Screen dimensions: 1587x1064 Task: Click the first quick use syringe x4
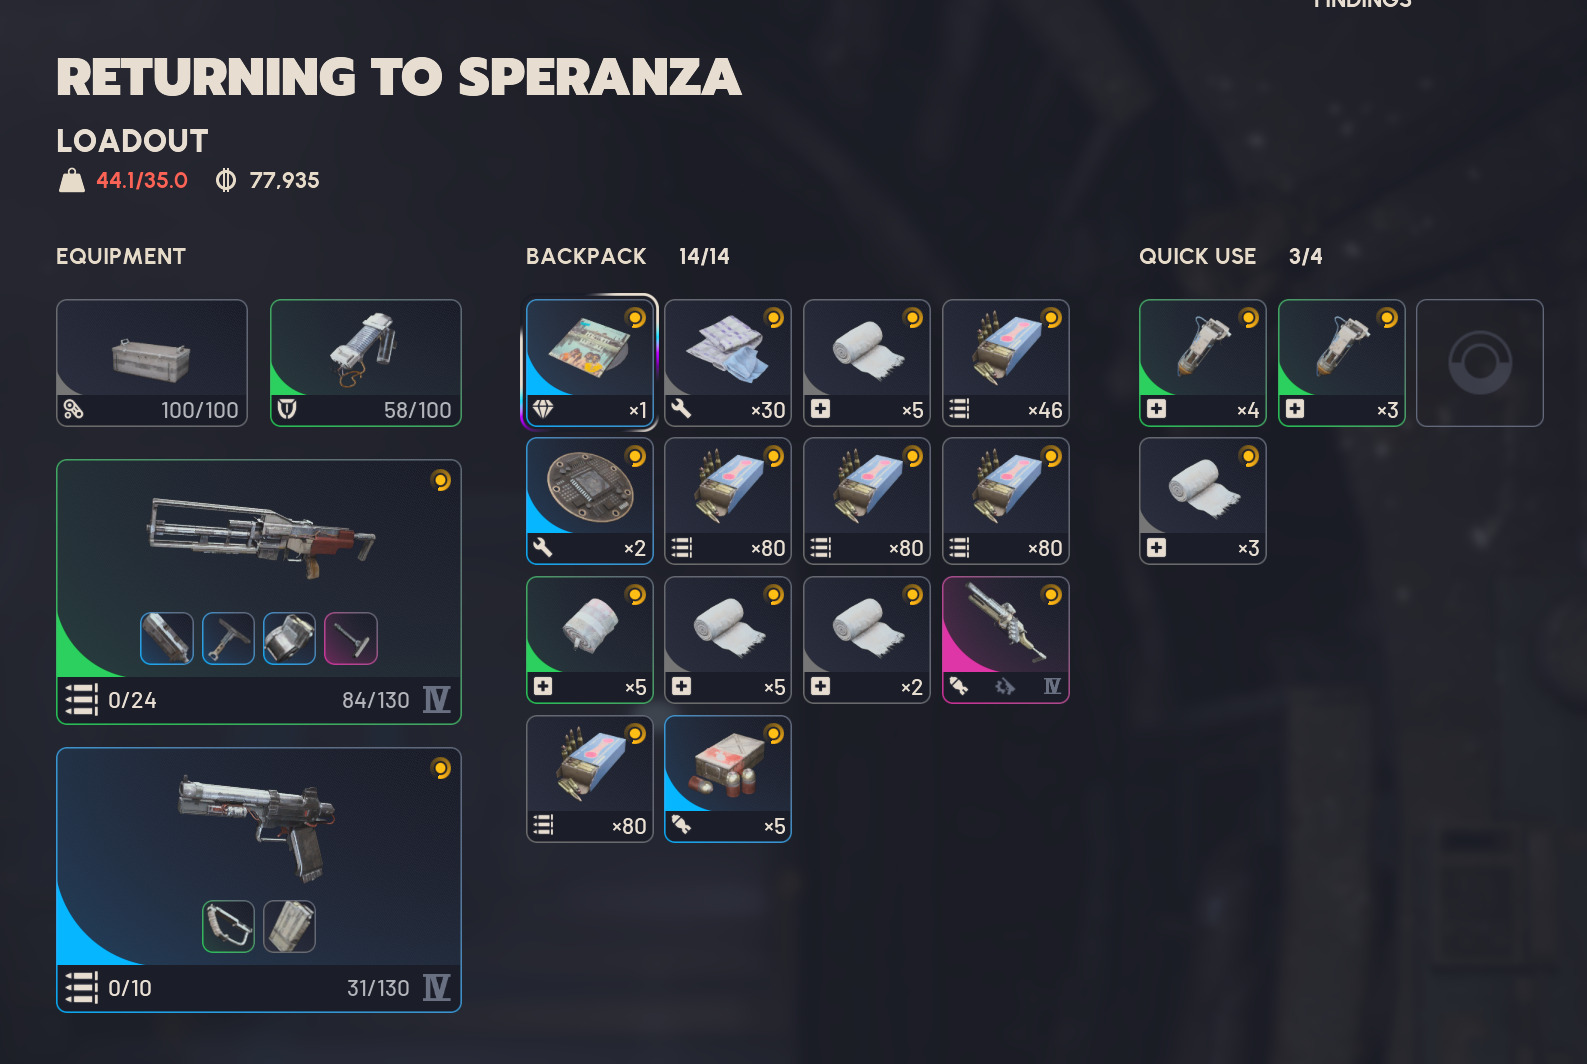(x=1203, y=363)
